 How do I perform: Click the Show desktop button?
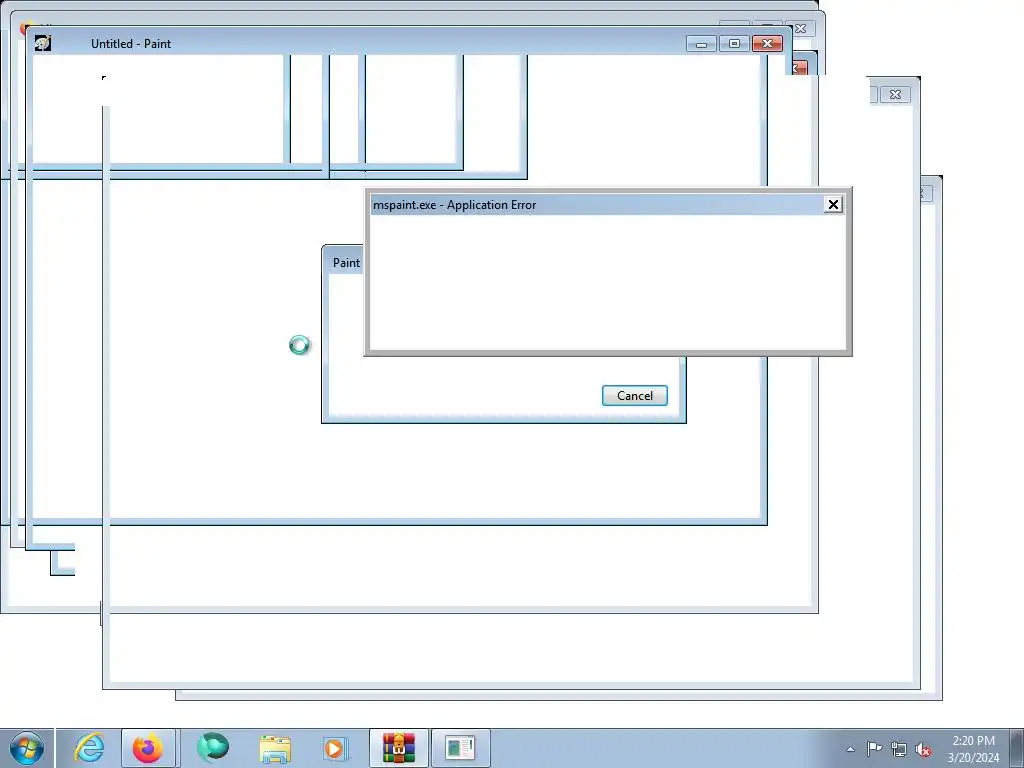[1017, 748]
